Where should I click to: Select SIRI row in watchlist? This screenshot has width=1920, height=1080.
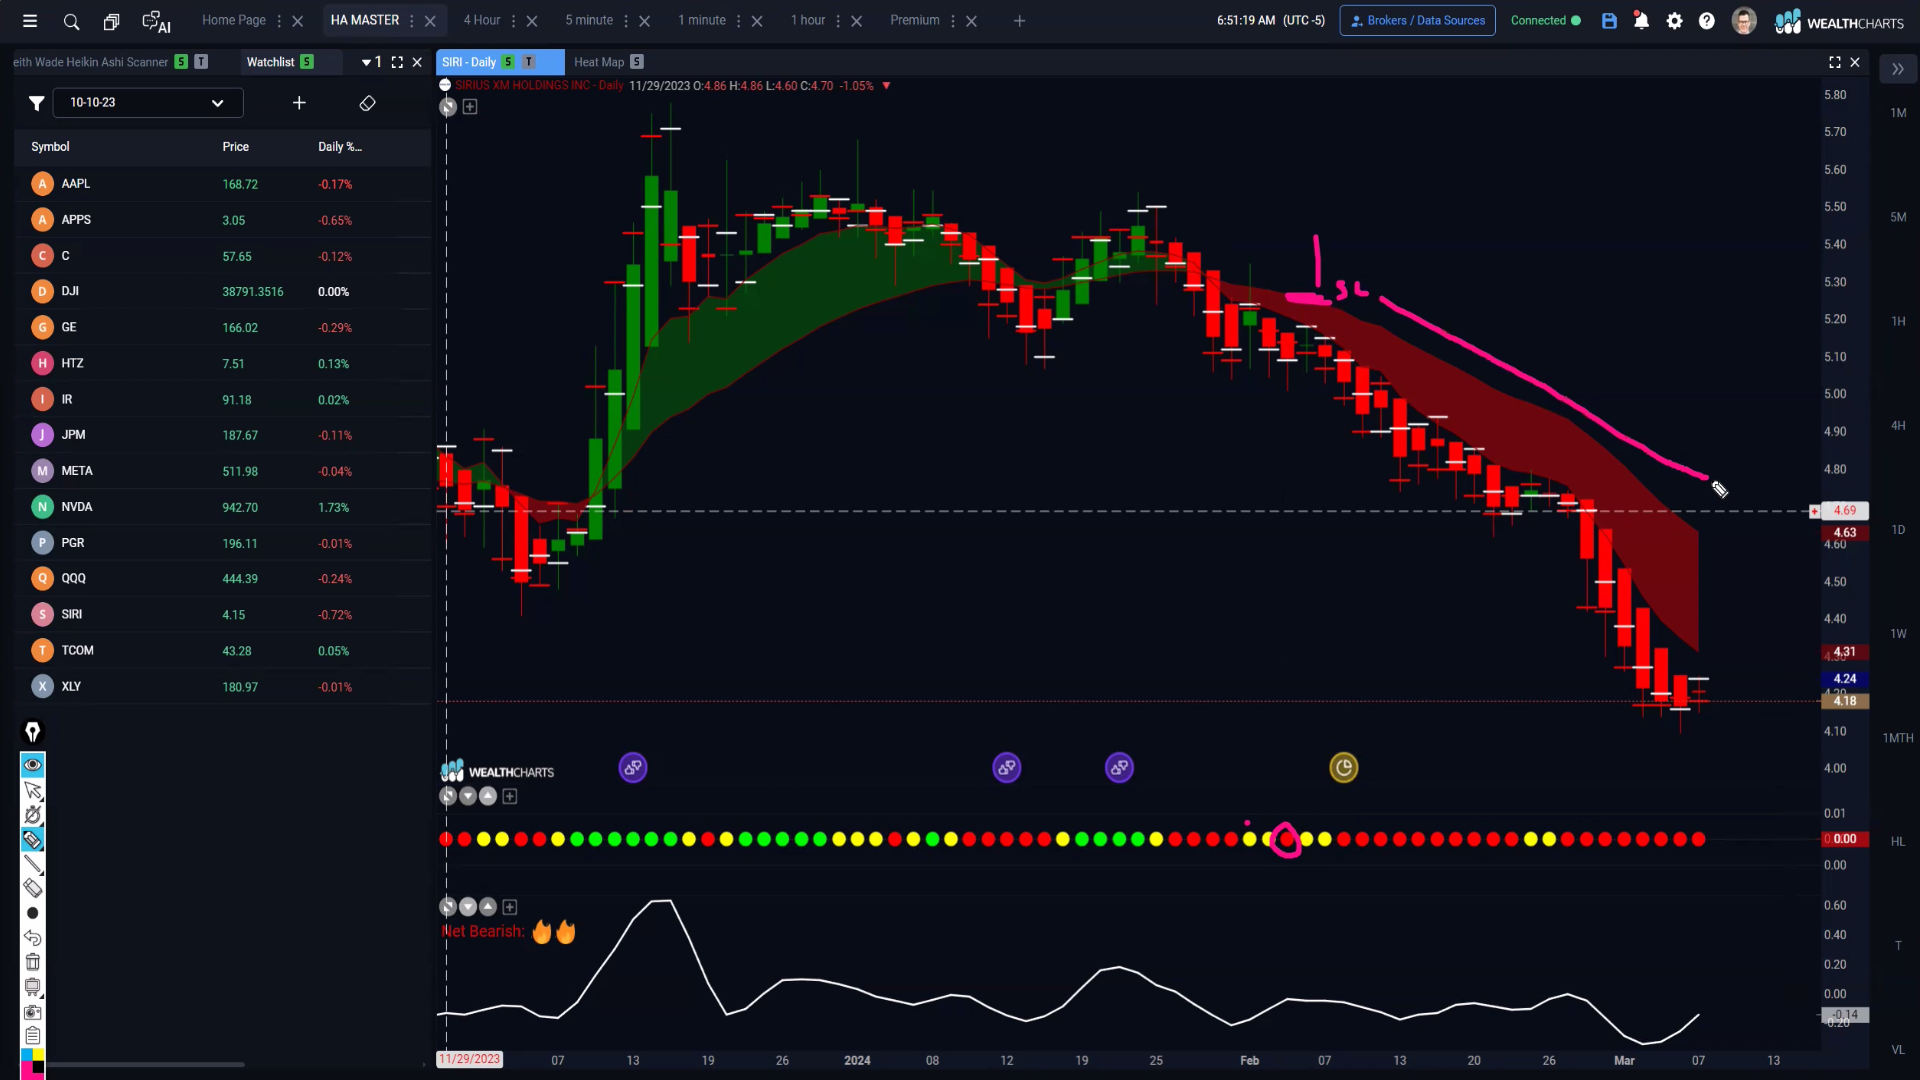click(223, 615)
